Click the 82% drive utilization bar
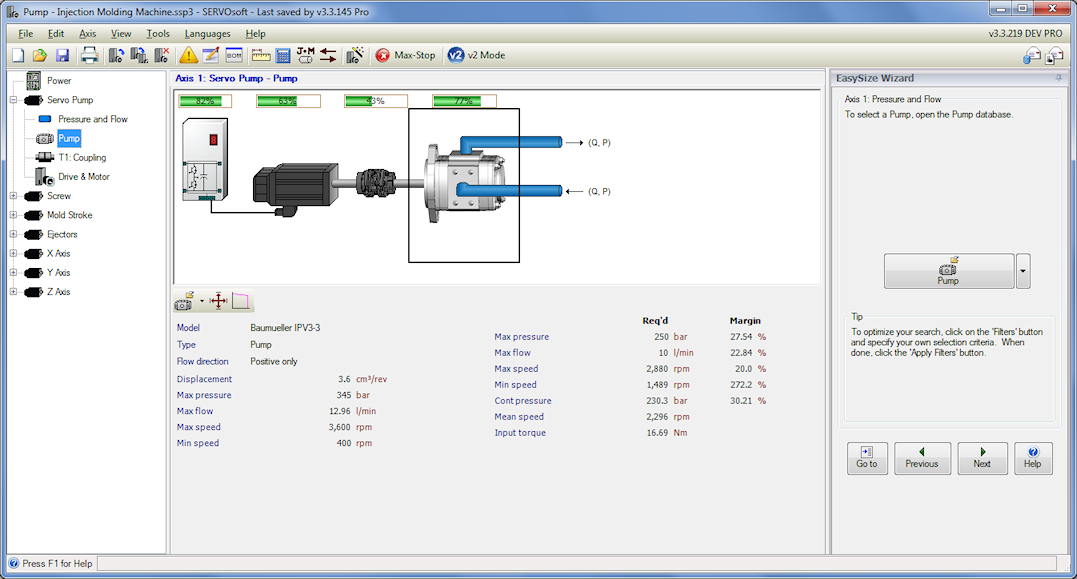1077x579 pixels. [x=205, y=101]
